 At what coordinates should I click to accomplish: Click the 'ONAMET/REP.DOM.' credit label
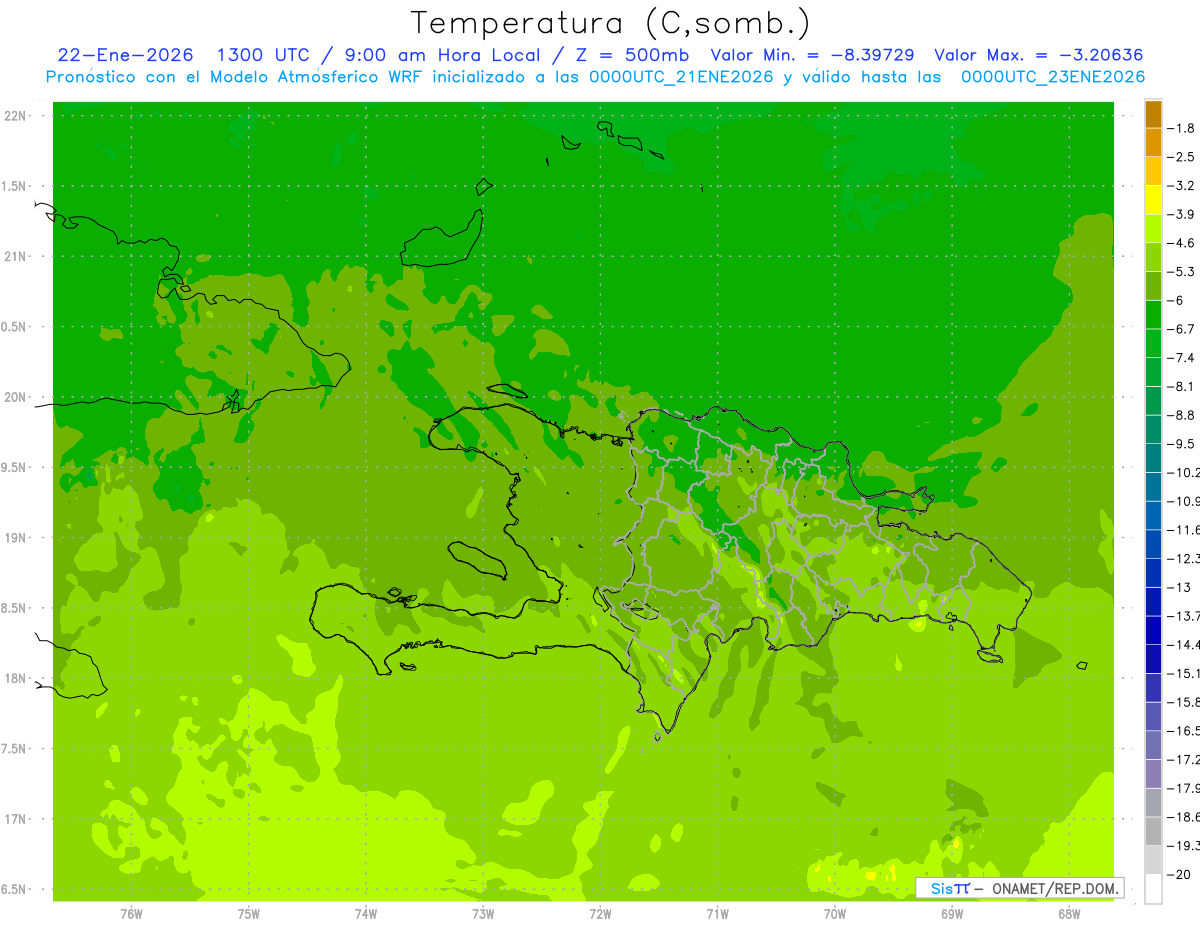(x=1055, y=888)
